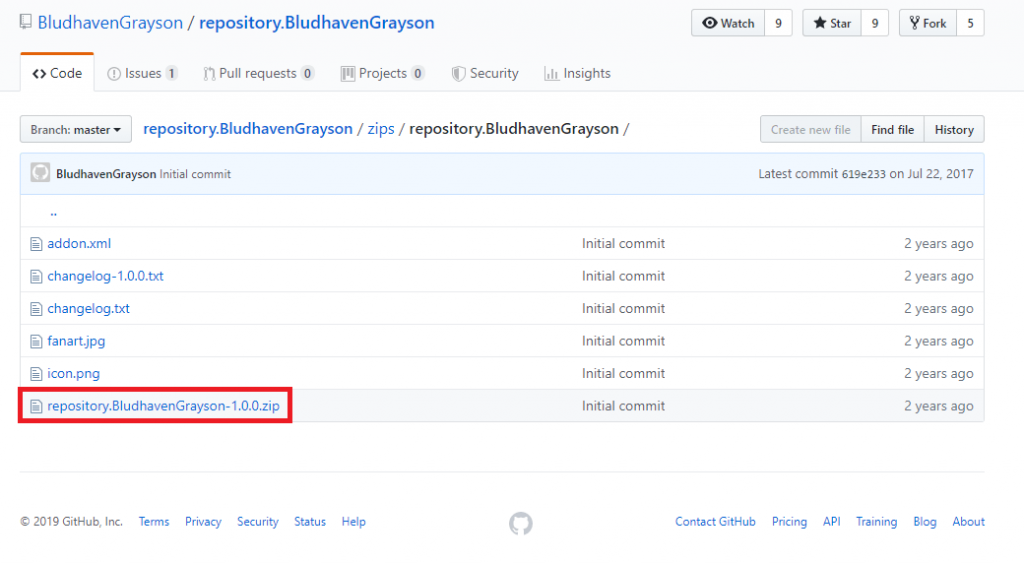Open the Initial commit message in the commit bar
Screen dimensions: 1024x563
(195, 174)
